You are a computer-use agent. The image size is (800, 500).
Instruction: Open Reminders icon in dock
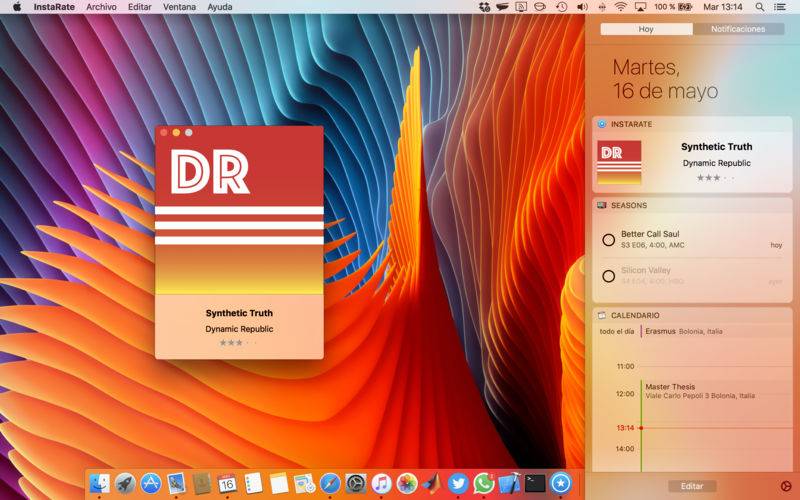point(253,483)
